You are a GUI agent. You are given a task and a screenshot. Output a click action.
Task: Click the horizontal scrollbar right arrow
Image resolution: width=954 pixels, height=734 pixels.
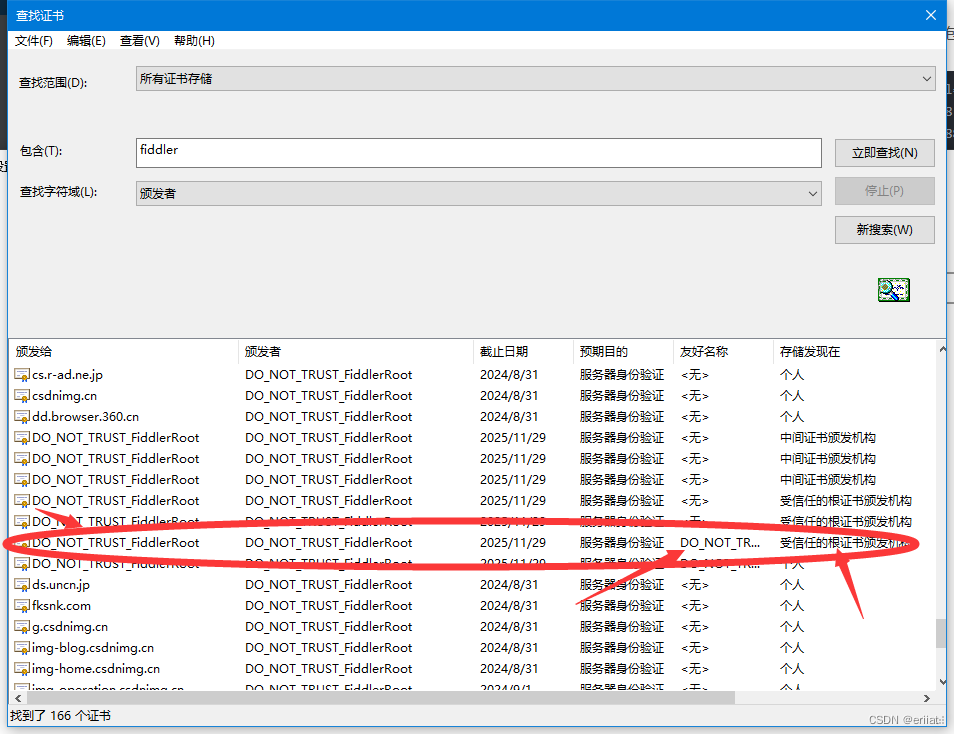point(927,698)
